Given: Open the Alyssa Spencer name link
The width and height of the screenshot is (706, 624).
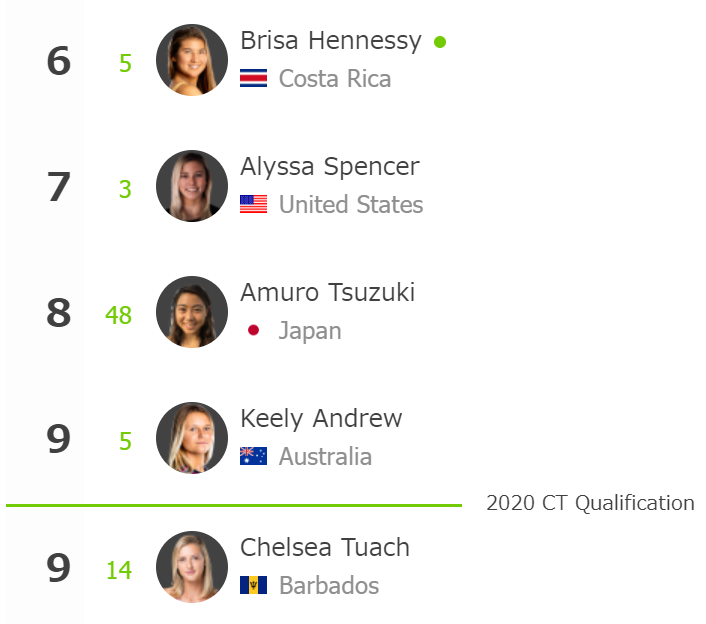Looking at the screenshot, I should tap(330, 167).
